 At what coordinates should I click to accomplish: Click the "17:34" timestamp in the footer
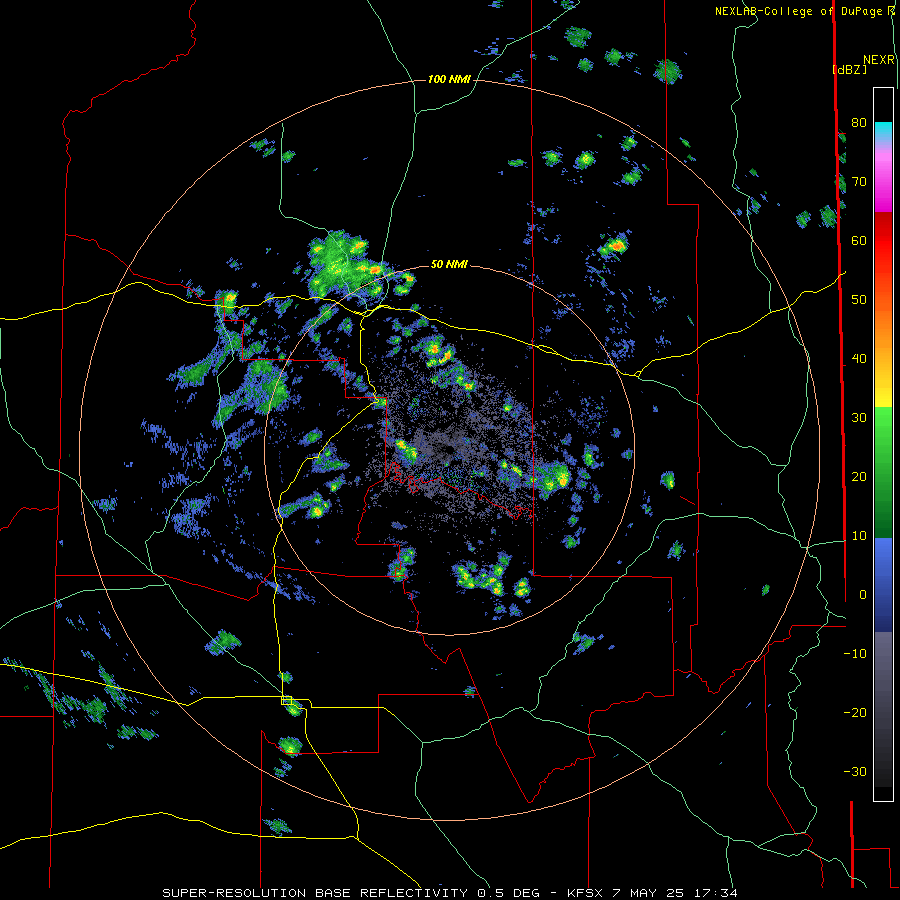point(715,893)
